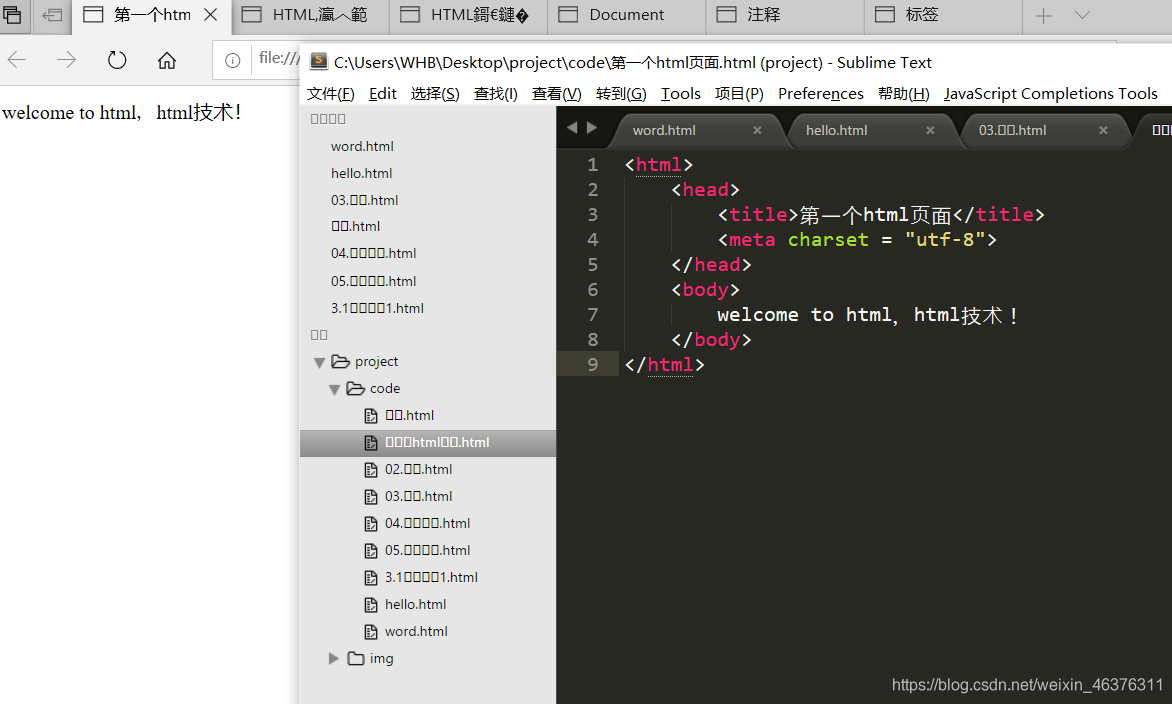Click the site info icon in address bar
1172x704 pixels.
[x=232, y=60]
